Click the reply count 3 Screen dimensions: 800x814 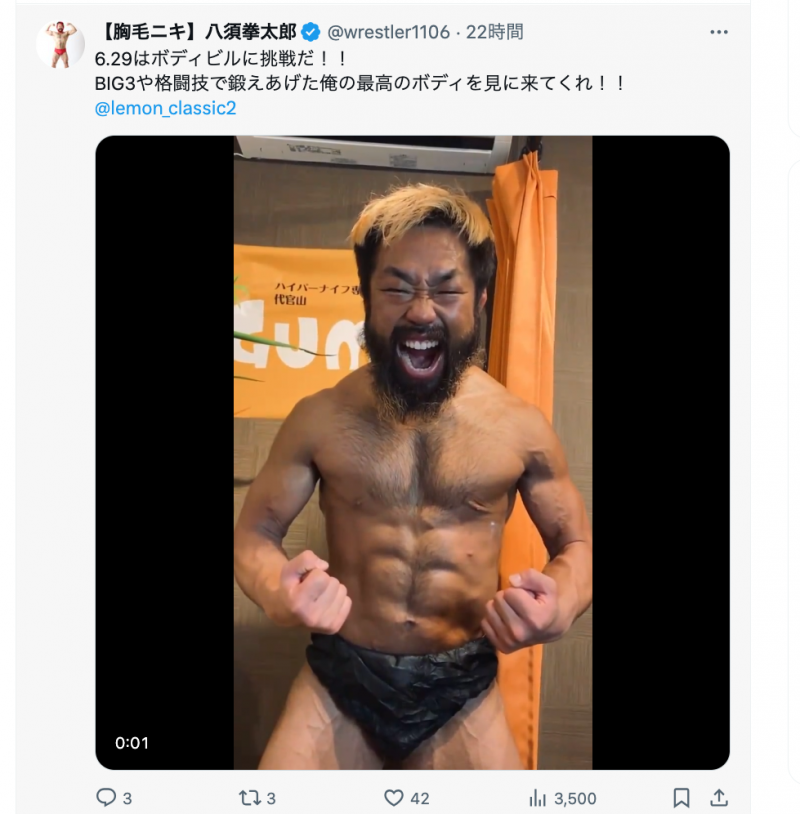(x=127, y=798)
